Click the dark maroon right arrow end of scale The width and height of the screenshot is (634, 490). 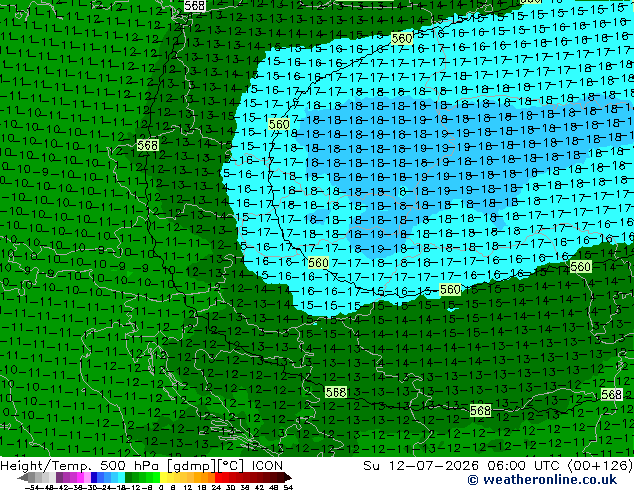(288, 478)
